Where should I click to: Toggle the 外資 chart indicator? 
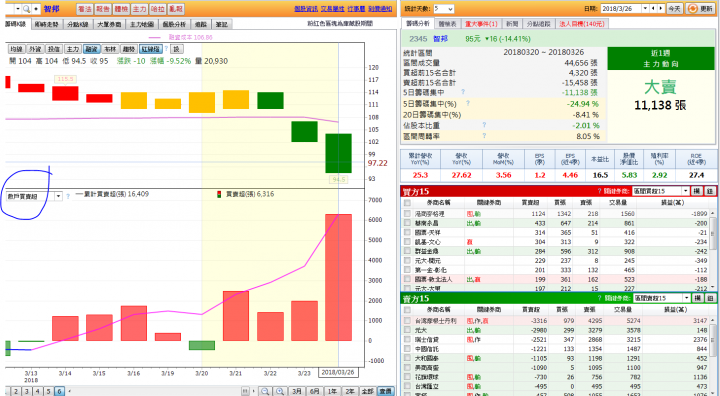point(35,49)
